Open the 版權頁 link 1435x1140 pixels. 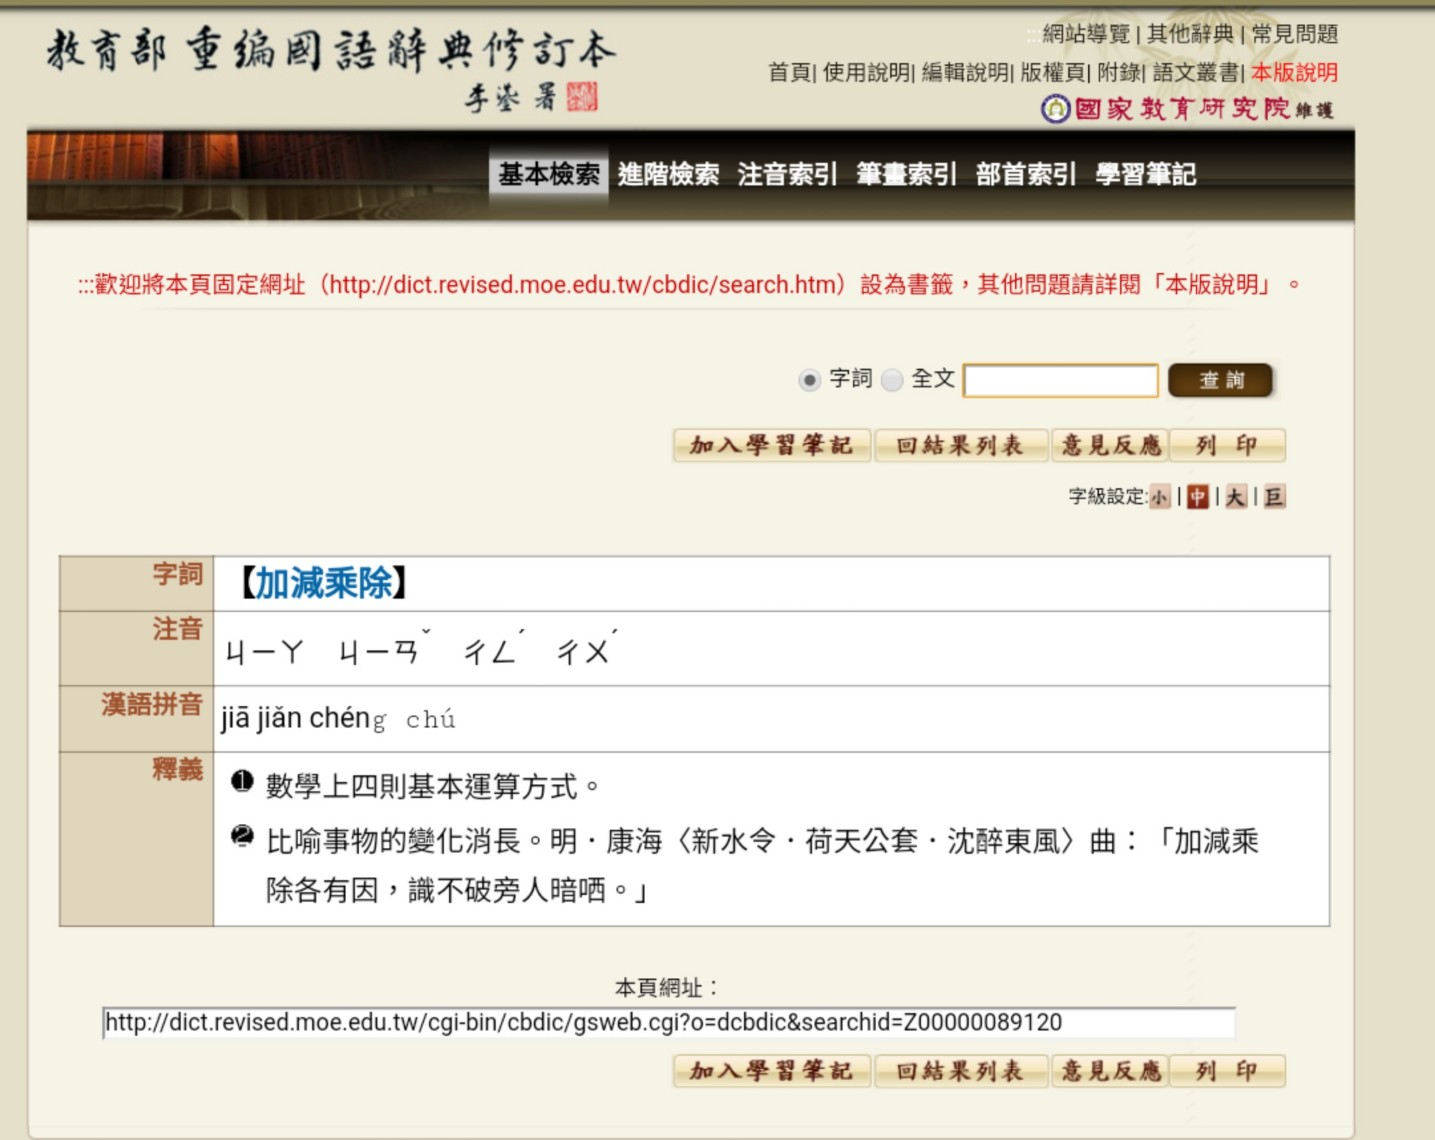point(1053,72)
